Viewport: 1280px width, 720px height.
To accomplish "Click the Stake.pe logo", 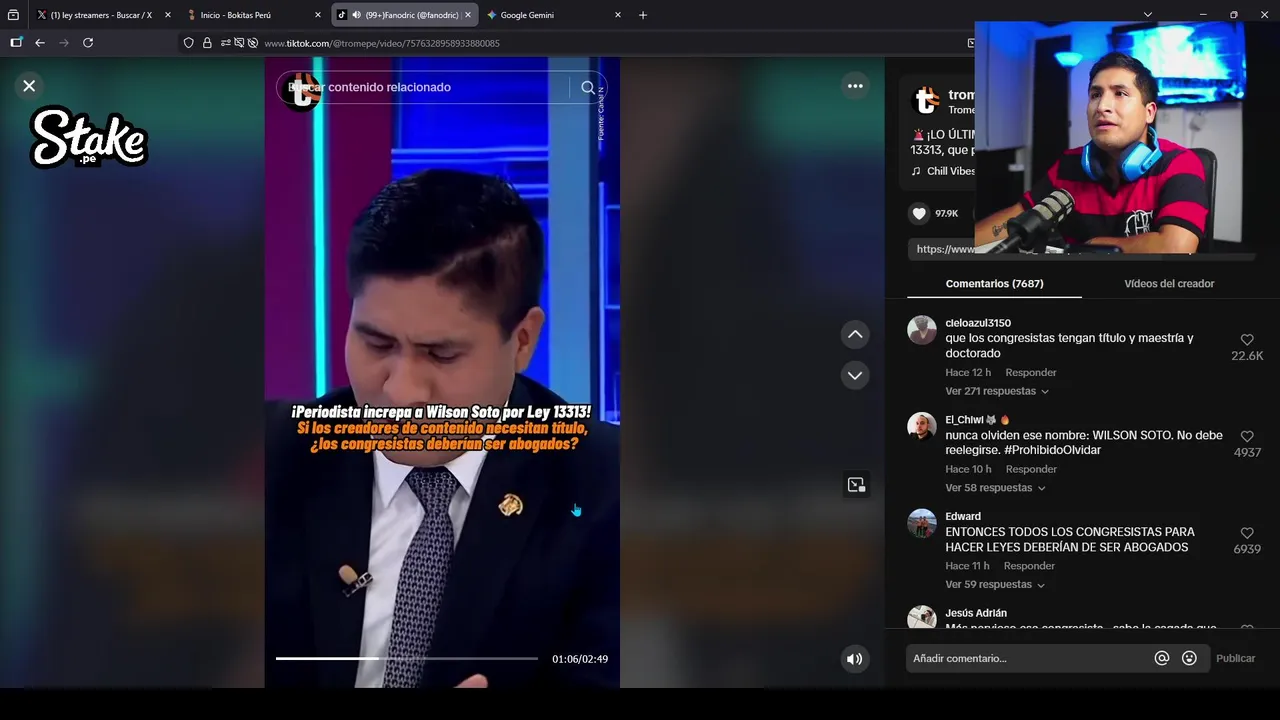I will pos(89,137).
